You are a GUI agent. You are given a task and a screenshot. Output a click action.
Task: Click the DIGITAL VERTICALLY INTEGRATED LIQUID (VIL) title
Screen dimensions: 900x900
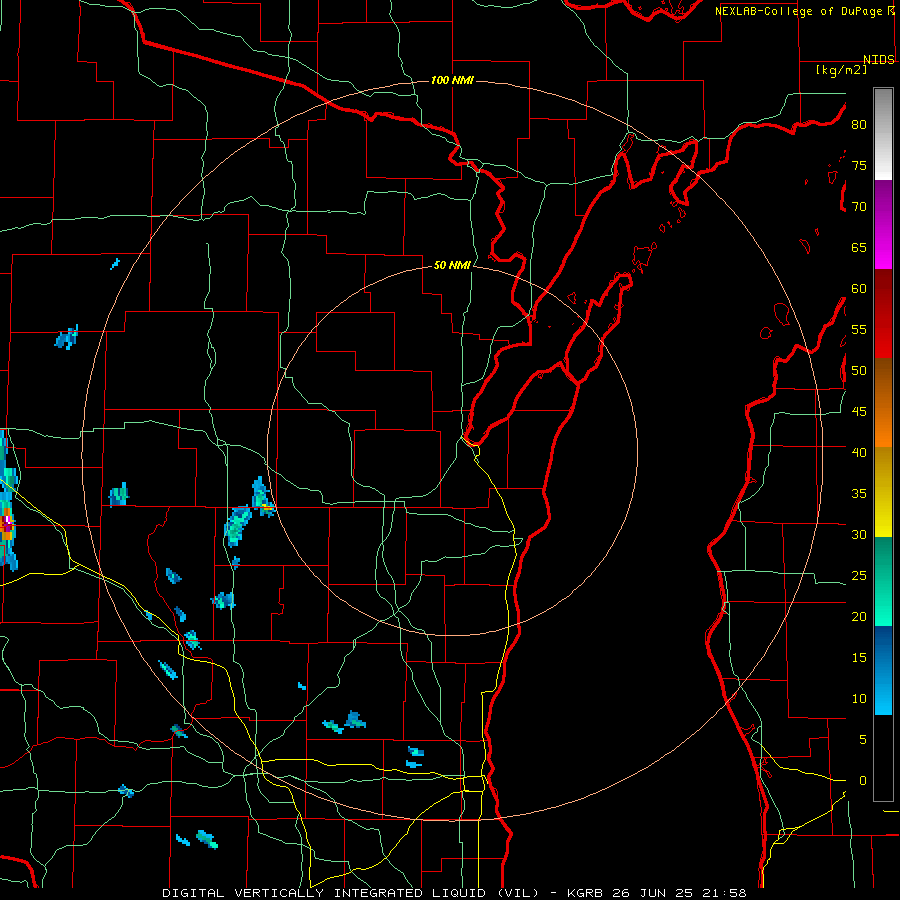(x=351, y=893)
